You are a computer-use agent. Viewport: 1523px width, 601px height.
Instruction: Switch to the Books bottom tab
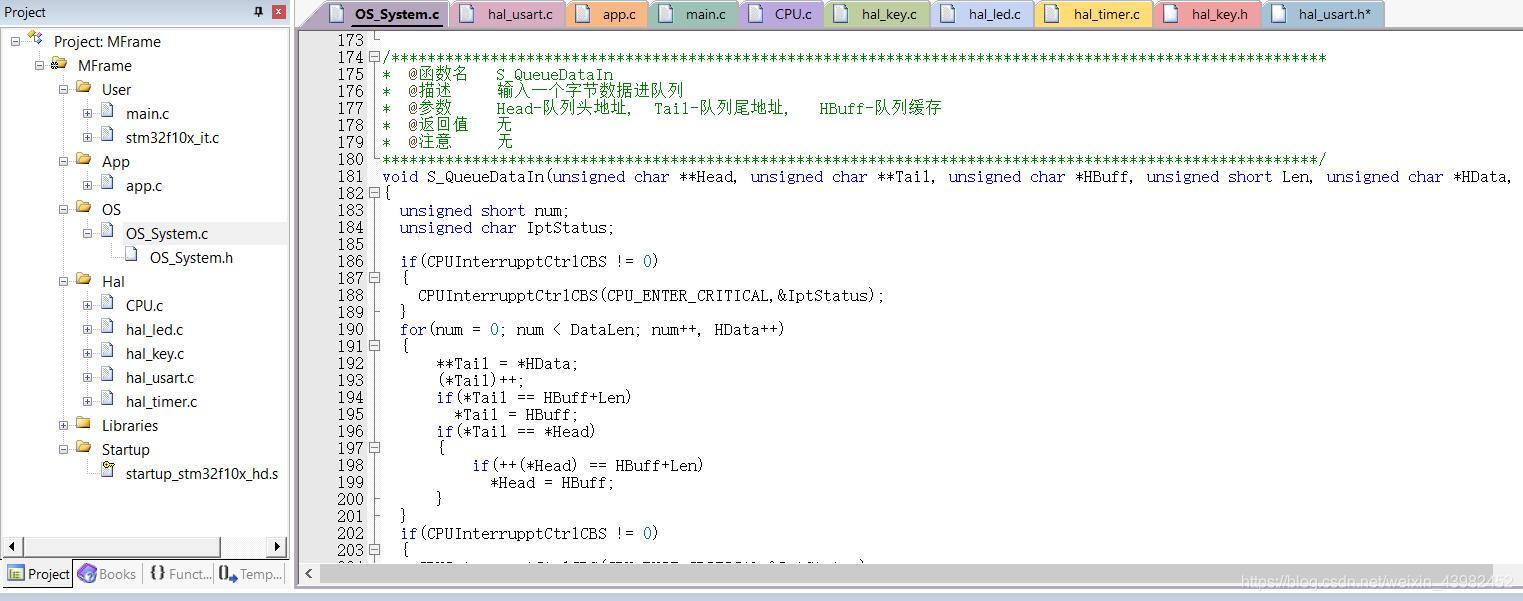click(107, 574)
